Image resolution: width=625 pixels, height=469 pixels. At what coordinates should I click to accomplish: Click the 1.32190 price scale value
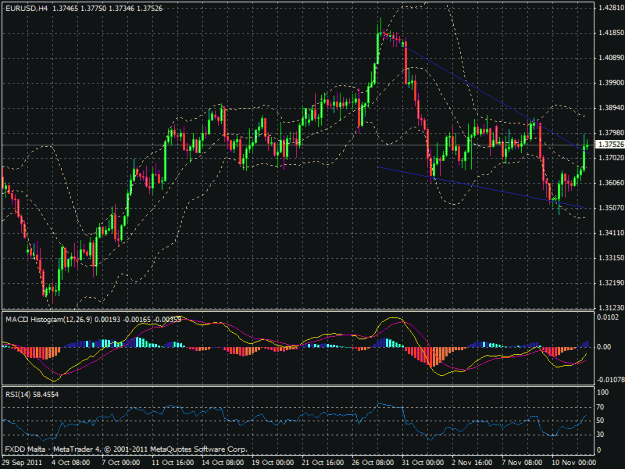[611, 283]
